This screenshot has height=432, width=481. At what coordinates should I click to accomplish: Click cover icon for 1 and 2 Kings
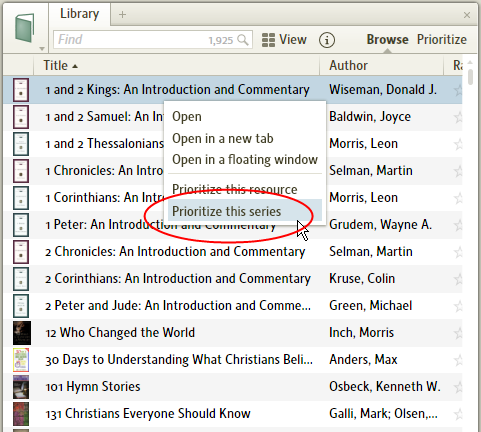[21, 90]
